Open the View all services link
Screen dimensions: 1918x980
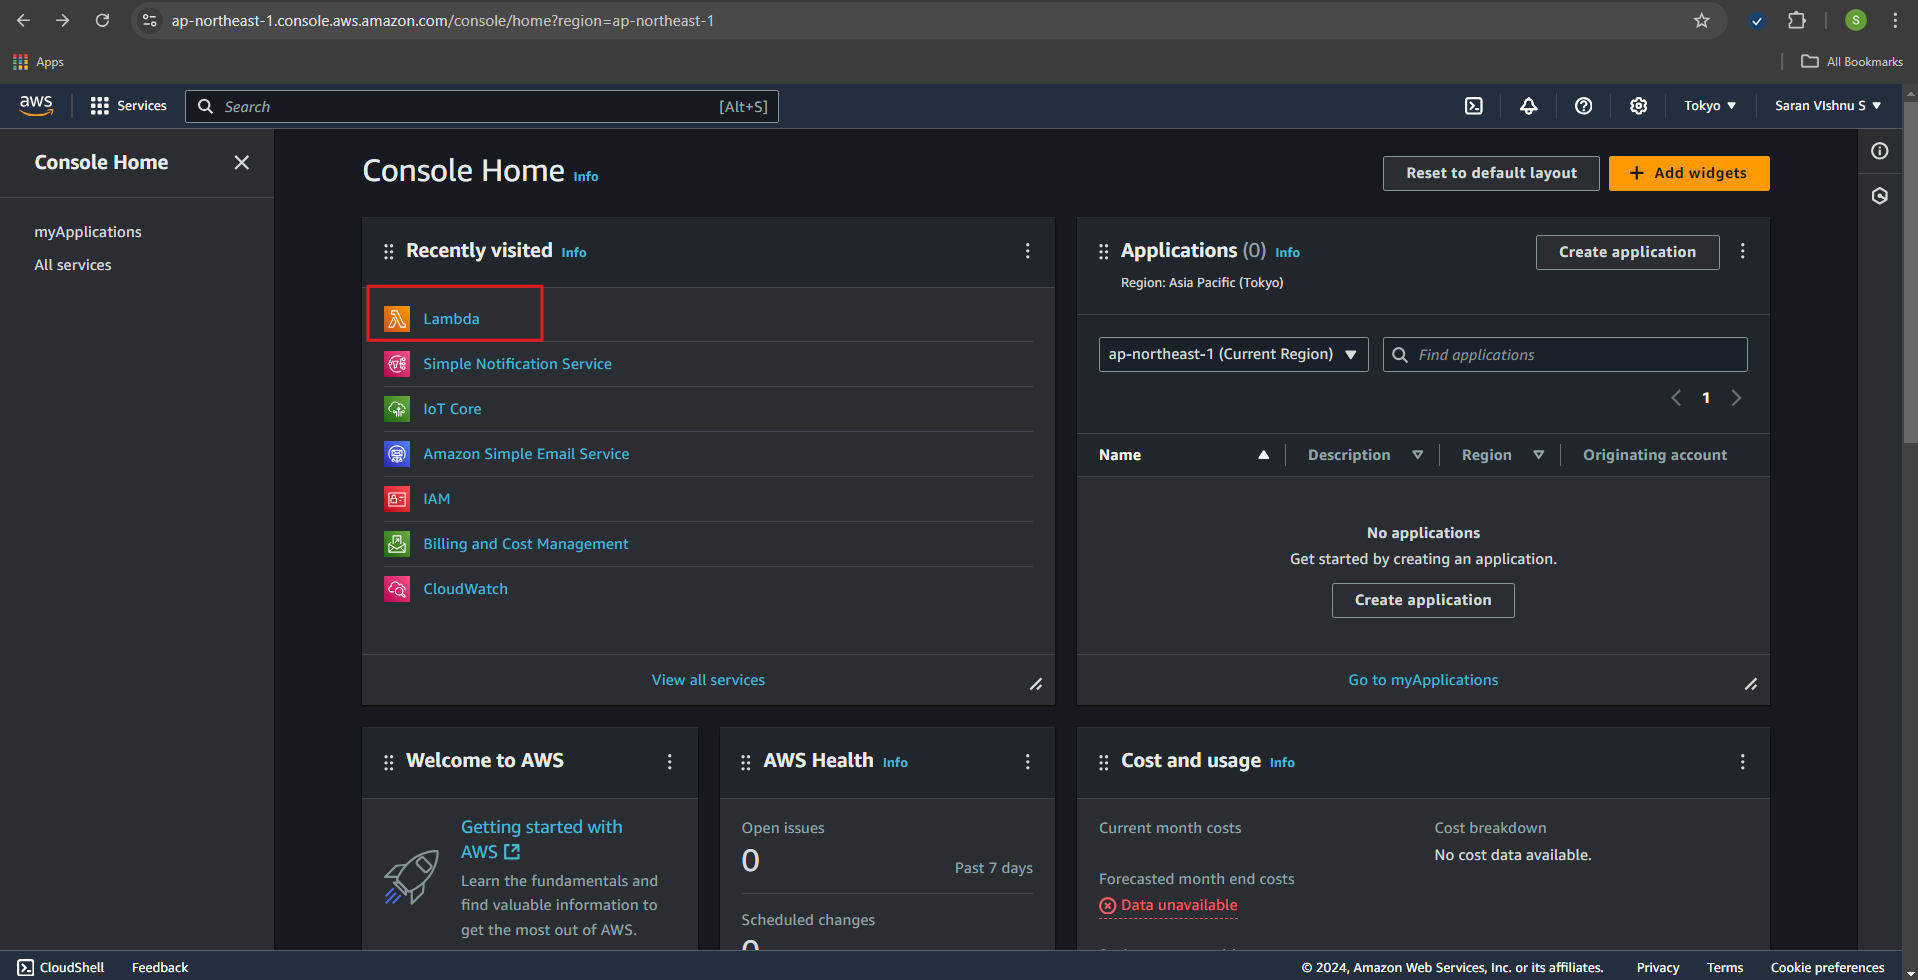click(x=708, y=680)
